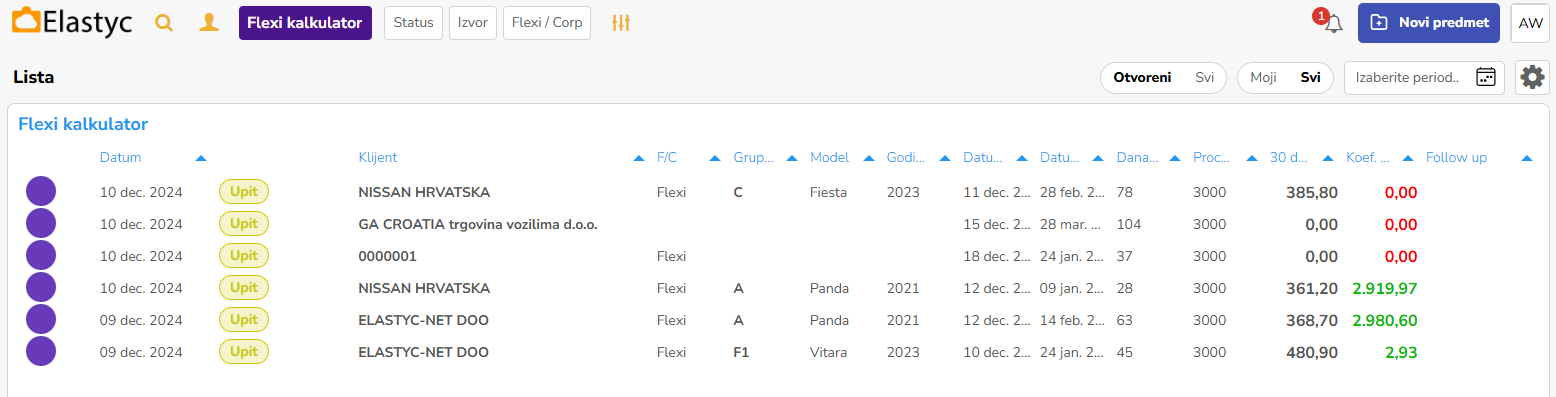Sort by Klijent column arrow
The height and width of the screenshot is (397, 1556).
click(639, 158)
